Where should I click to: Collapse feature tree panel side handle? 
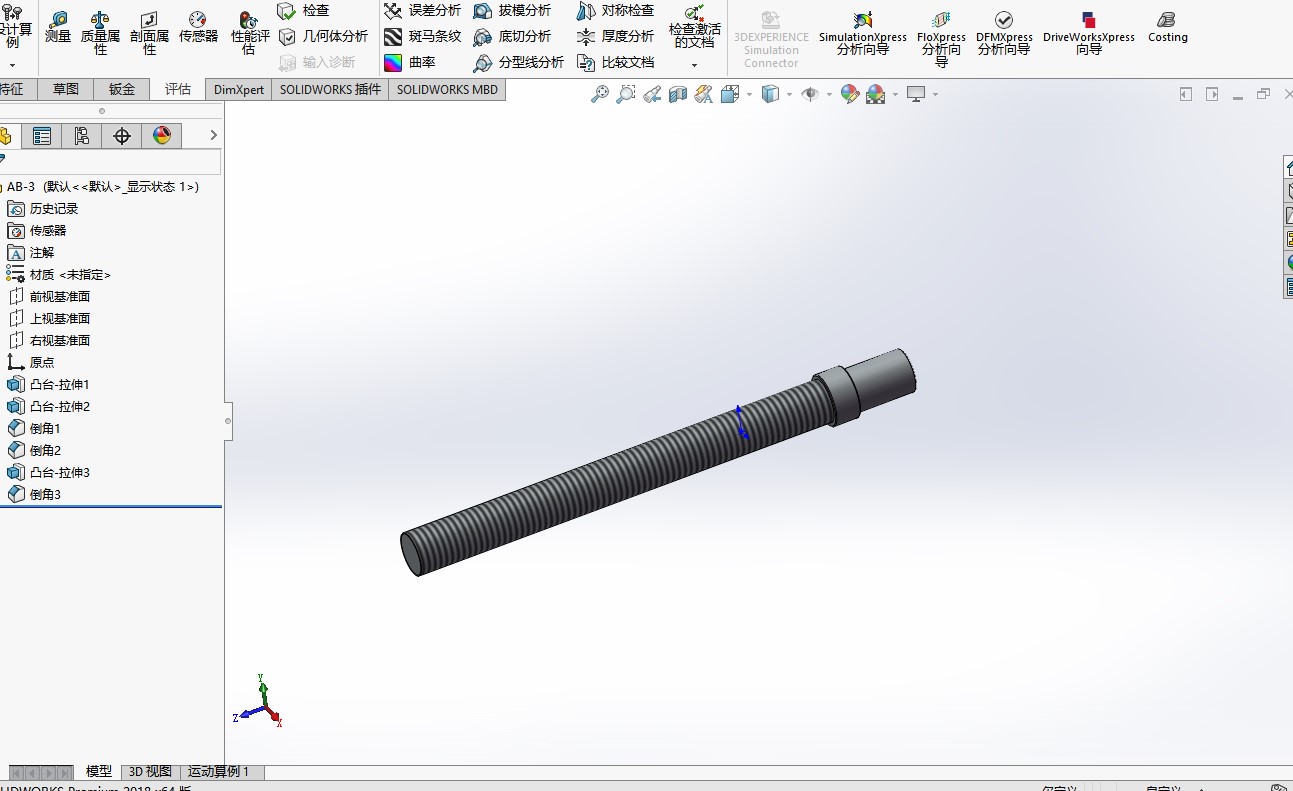[x=228, y=421]
